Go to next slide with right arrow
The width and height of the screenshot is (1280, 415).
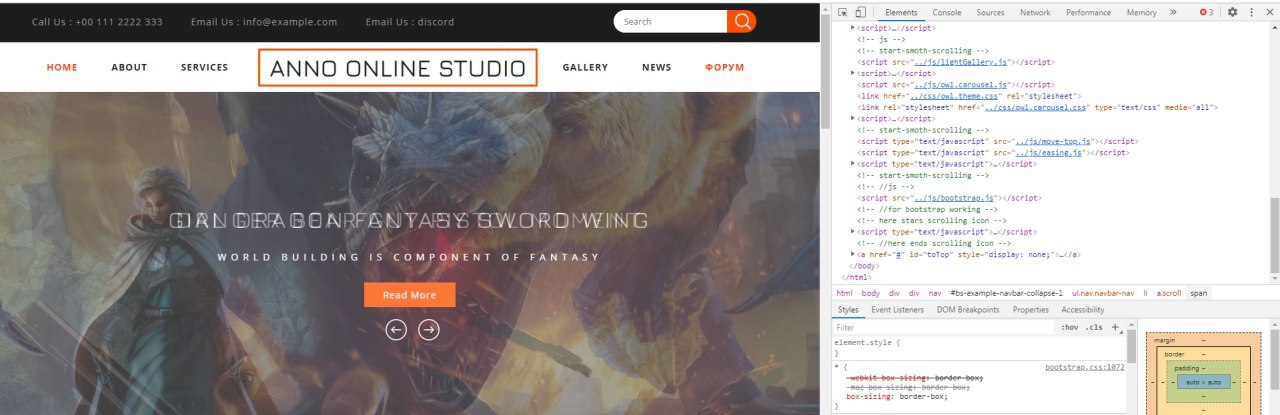429,329
